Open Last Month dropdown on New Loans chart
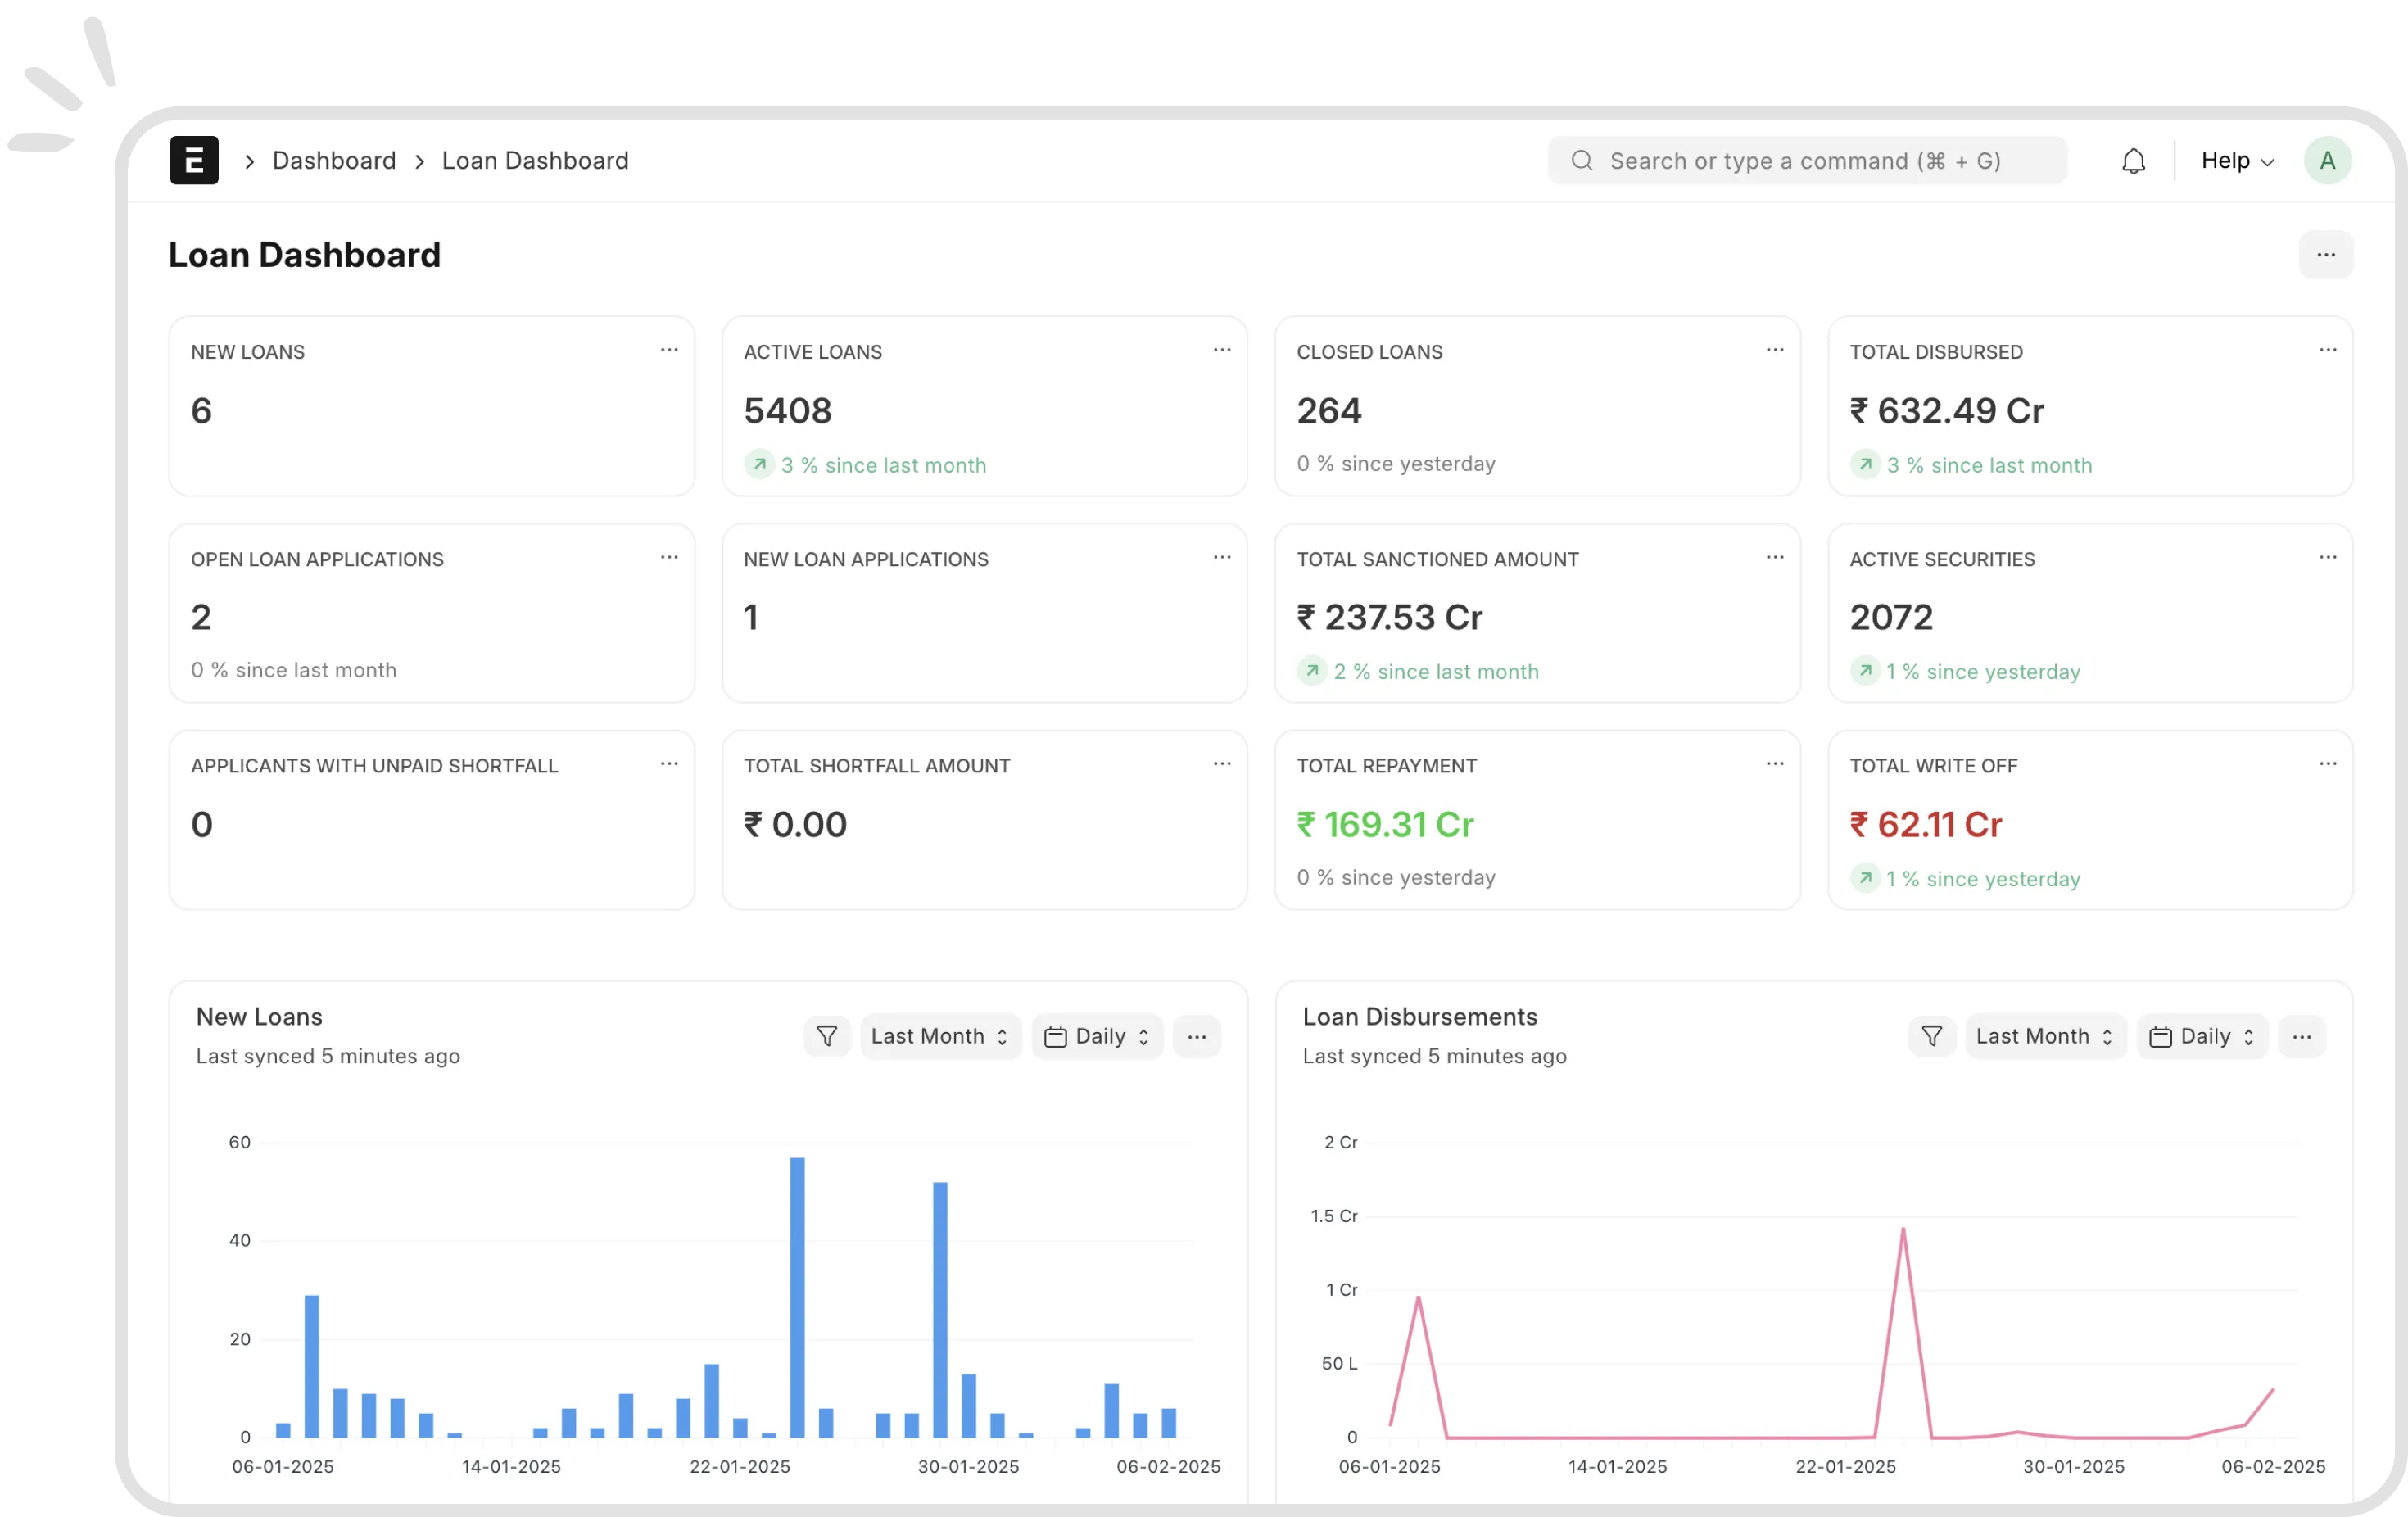This screenshot has height=1517, width=2408. point(939,1036)
